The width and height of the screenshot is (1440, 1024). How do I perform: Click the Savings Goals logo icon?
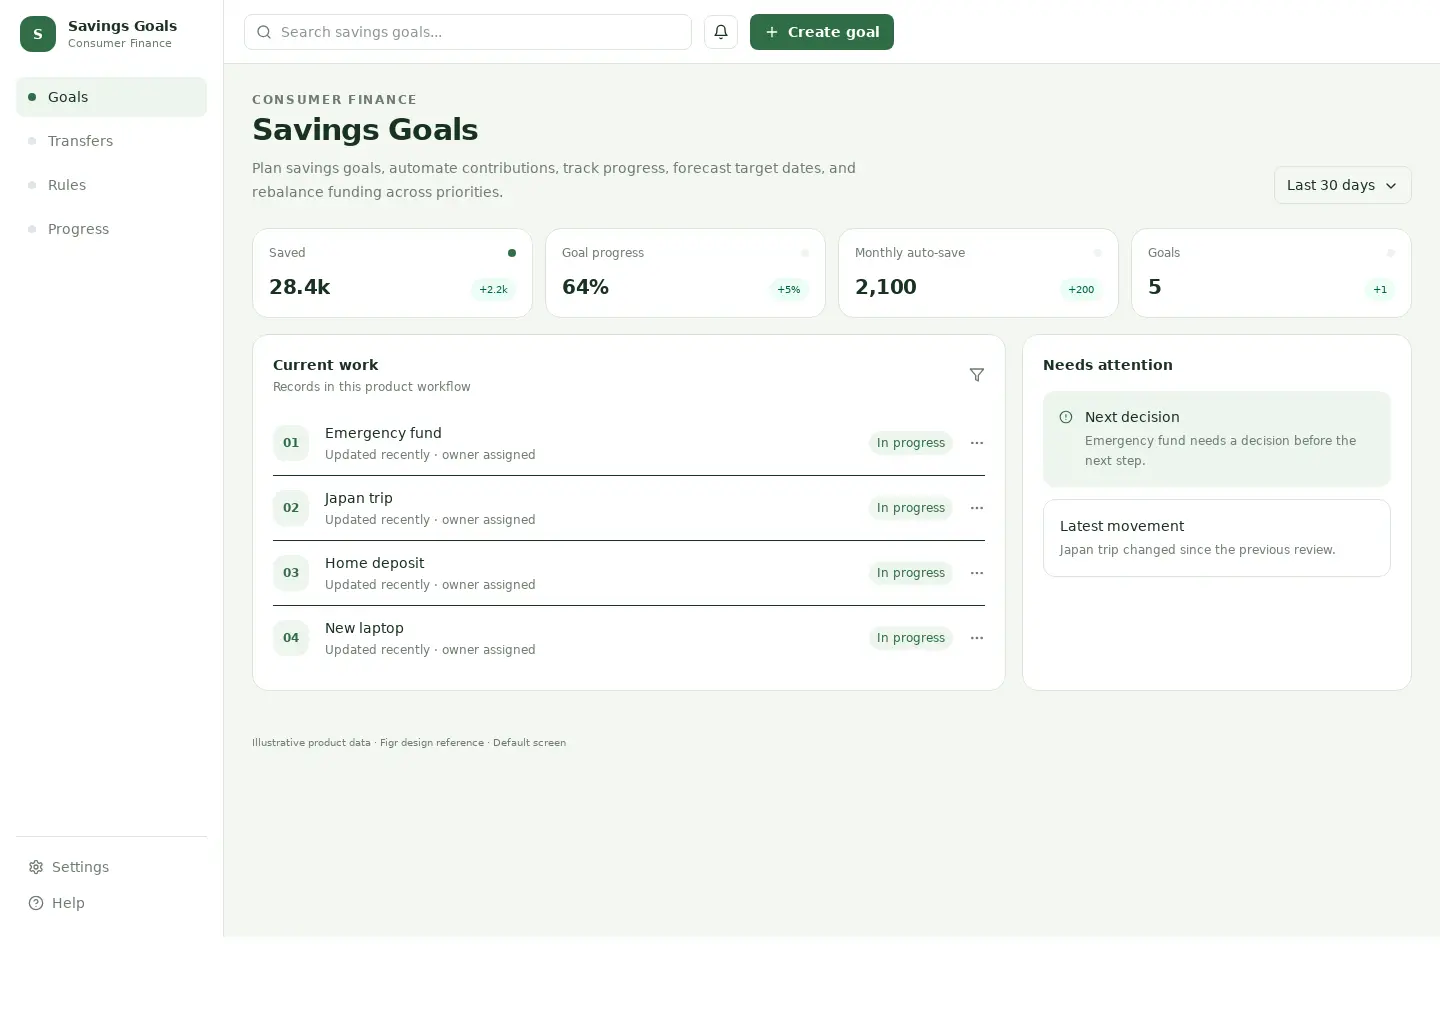[x=38, y=34]
